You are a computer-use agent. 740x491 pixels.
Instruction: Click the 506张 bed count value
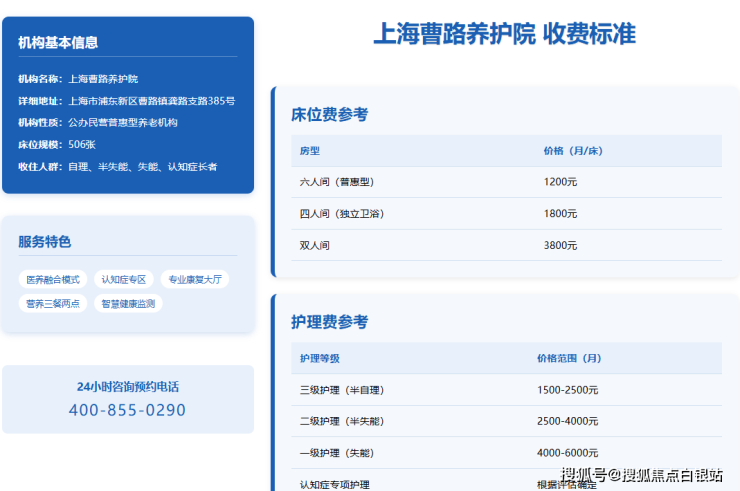(82, 144)
